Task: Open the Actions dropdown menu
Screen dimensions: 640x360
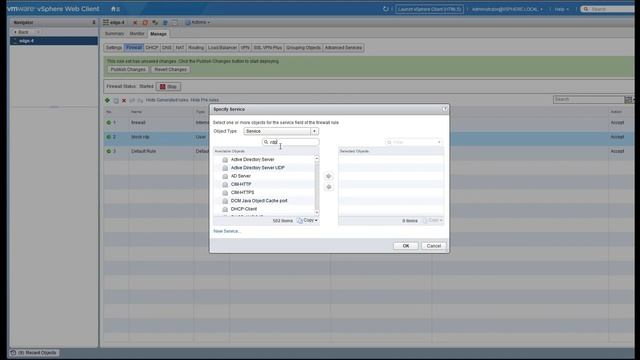Action: [x=198, y=22]
